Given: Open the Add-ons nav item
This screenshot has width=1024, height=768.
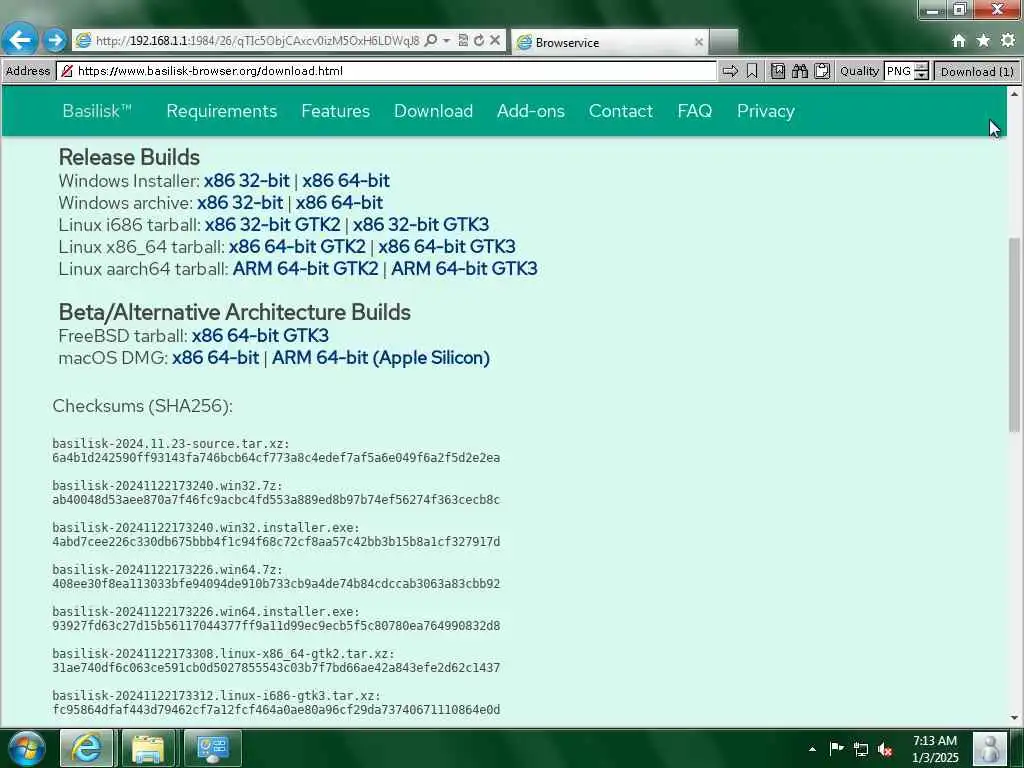Looking at the screenshot, I should pos(531,111).
